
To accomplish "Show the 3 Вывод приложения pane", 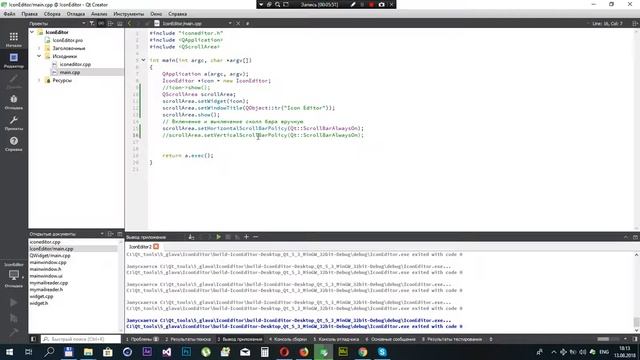I will tap(240, 339).
